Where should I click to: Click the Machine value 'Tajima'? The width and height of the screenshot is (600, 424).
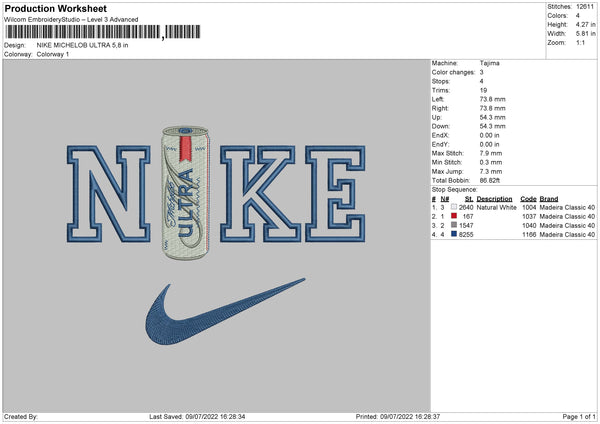489,63
